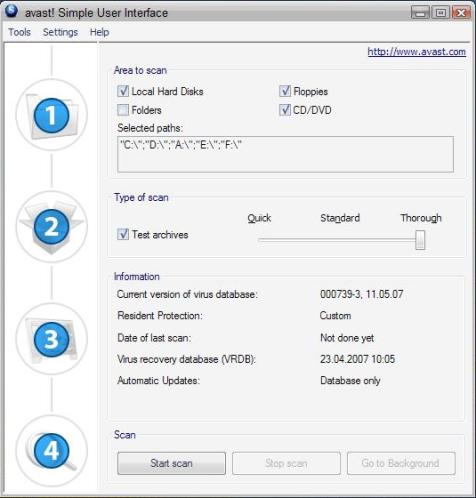Enable the Folders checkbox
Screen dimensions: 476x498
[x=123, y=110]
